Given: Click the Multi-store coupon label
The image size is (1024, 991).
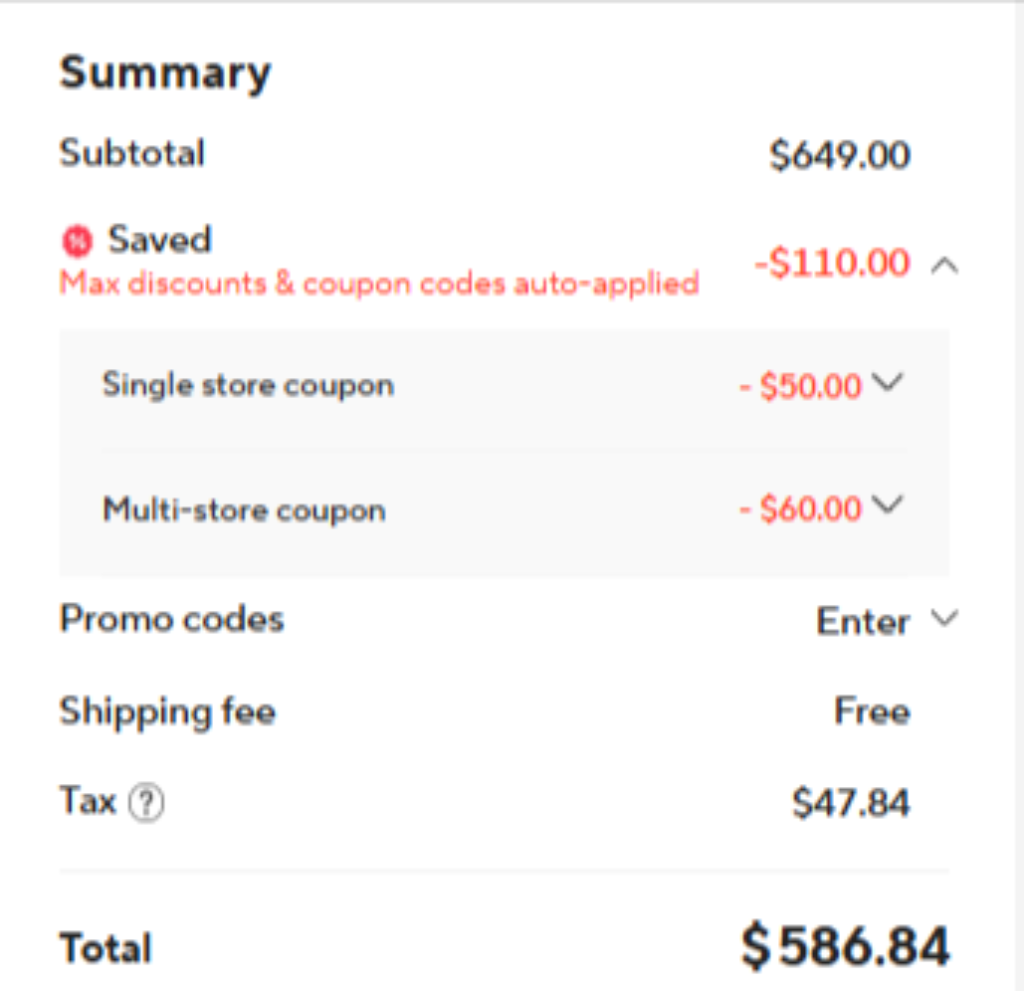Looking at the screenshot, I should (x=244, y=510).
